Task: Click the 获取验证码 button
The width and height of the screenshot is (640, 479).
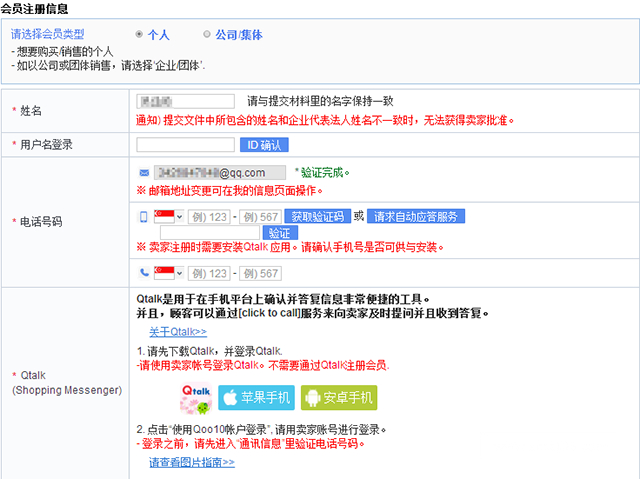Action: pos(316,216)
